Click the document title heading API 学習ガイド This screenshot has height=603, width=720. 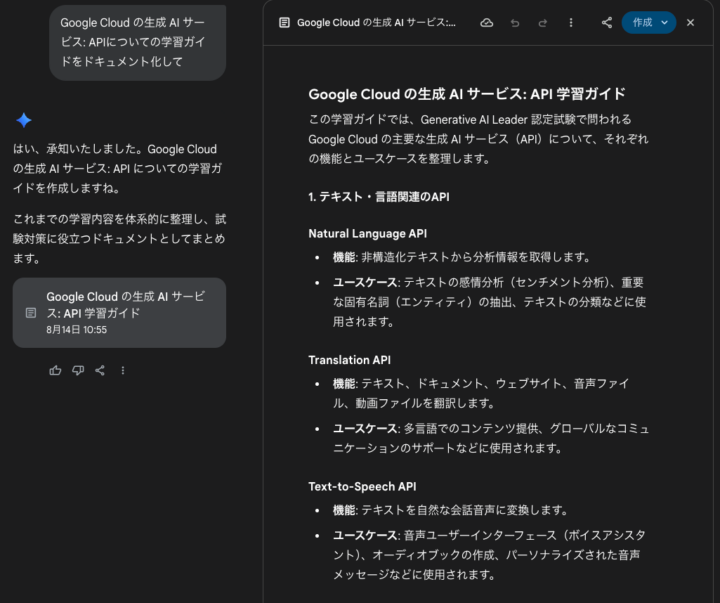467,94
